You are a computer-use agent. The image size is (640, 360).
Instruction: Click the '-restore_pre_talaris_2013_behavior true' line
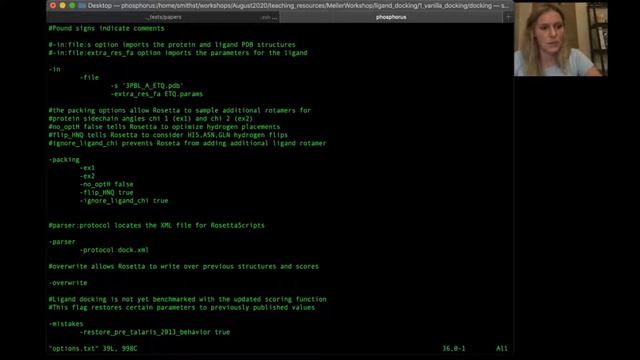coord(155,332)
